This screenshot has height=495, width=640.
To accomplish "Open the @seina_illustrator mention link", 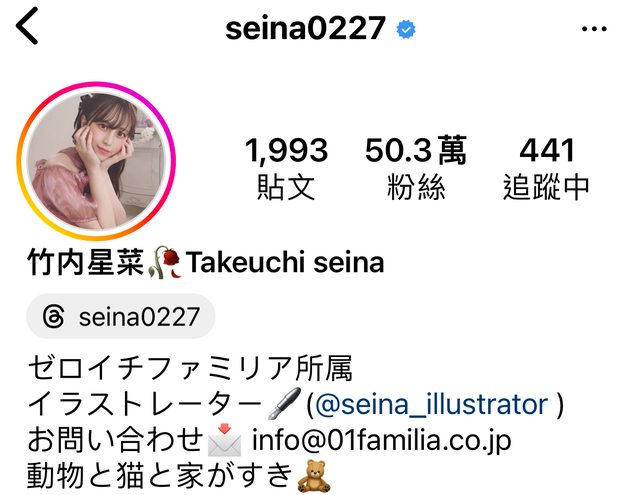I will click(431, 404).
